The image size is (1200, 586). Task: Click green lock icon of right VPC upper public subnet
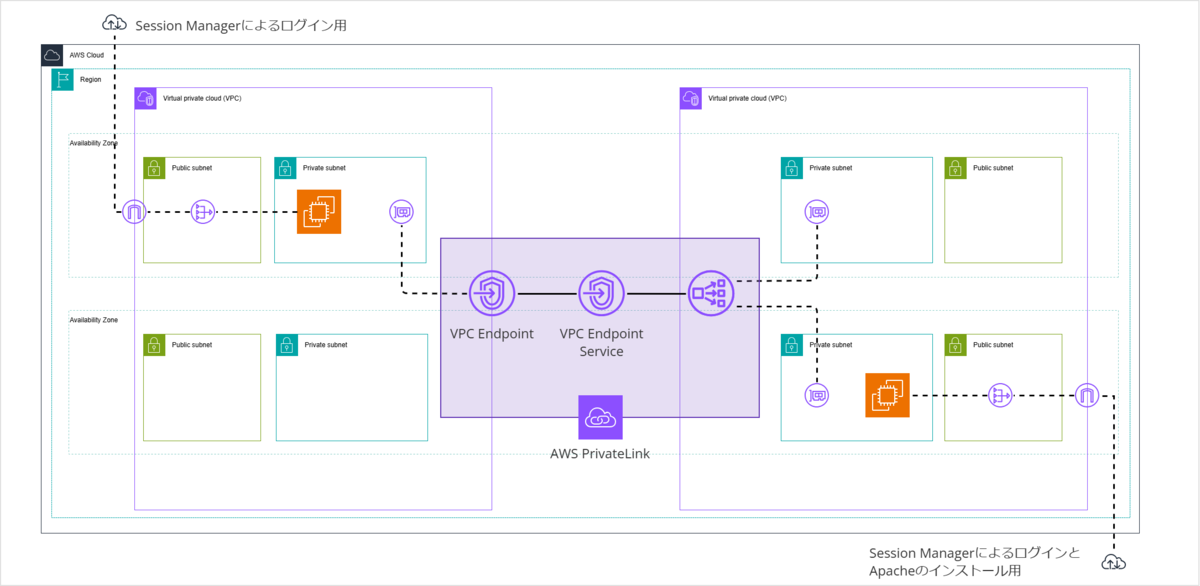(956, 168)
